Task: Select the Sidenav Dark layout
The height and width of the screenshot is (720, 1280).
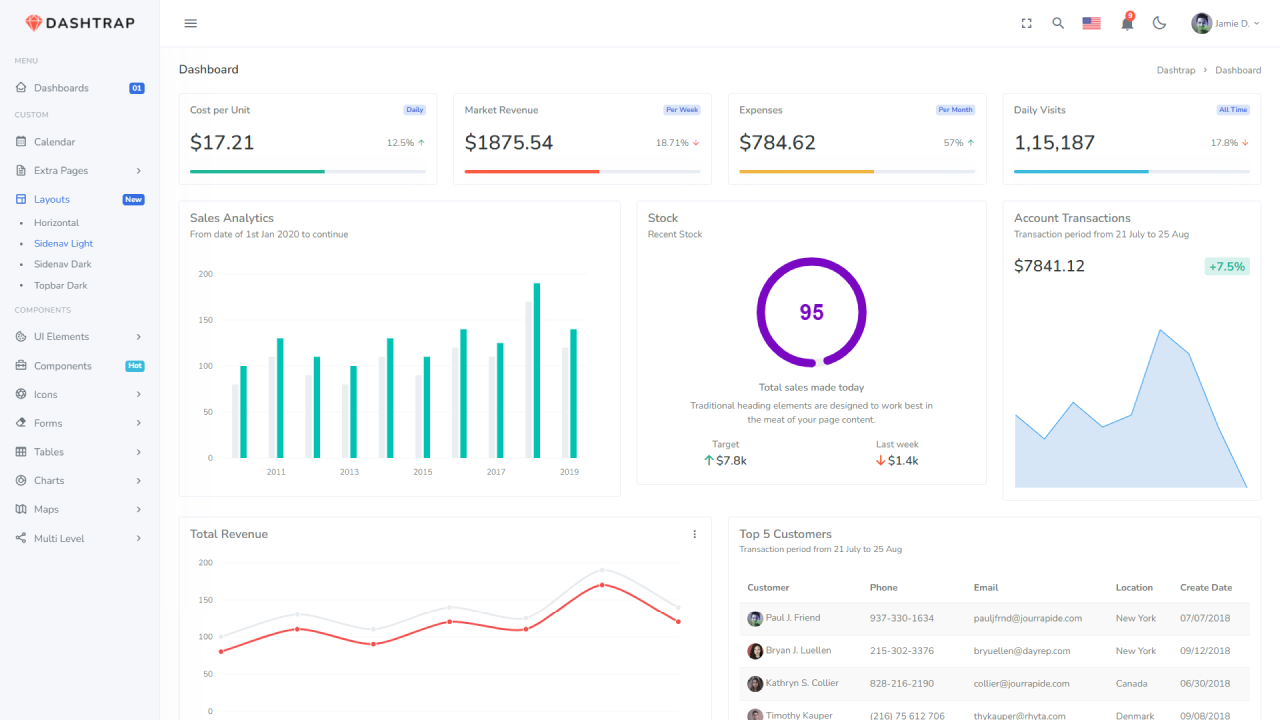Action: (62, 264)
